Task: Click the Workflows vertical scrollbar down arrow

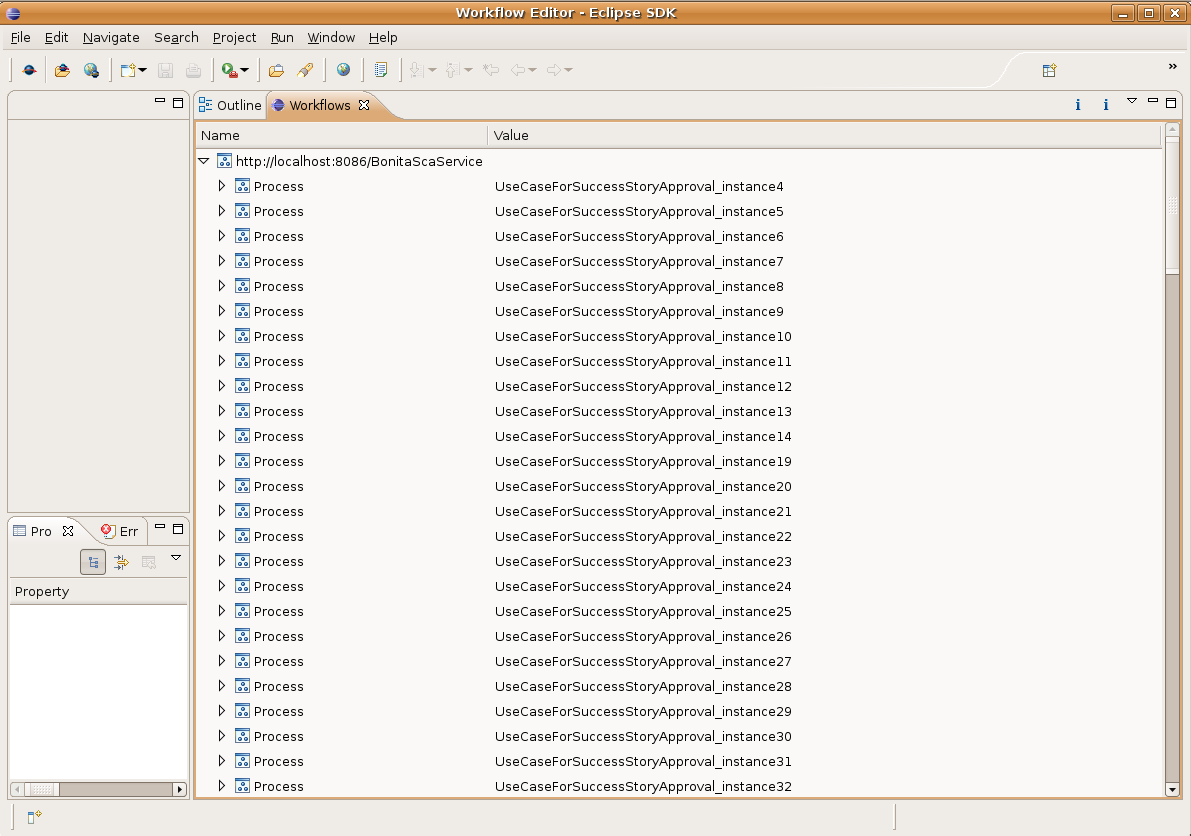Action: [1172, 790]
